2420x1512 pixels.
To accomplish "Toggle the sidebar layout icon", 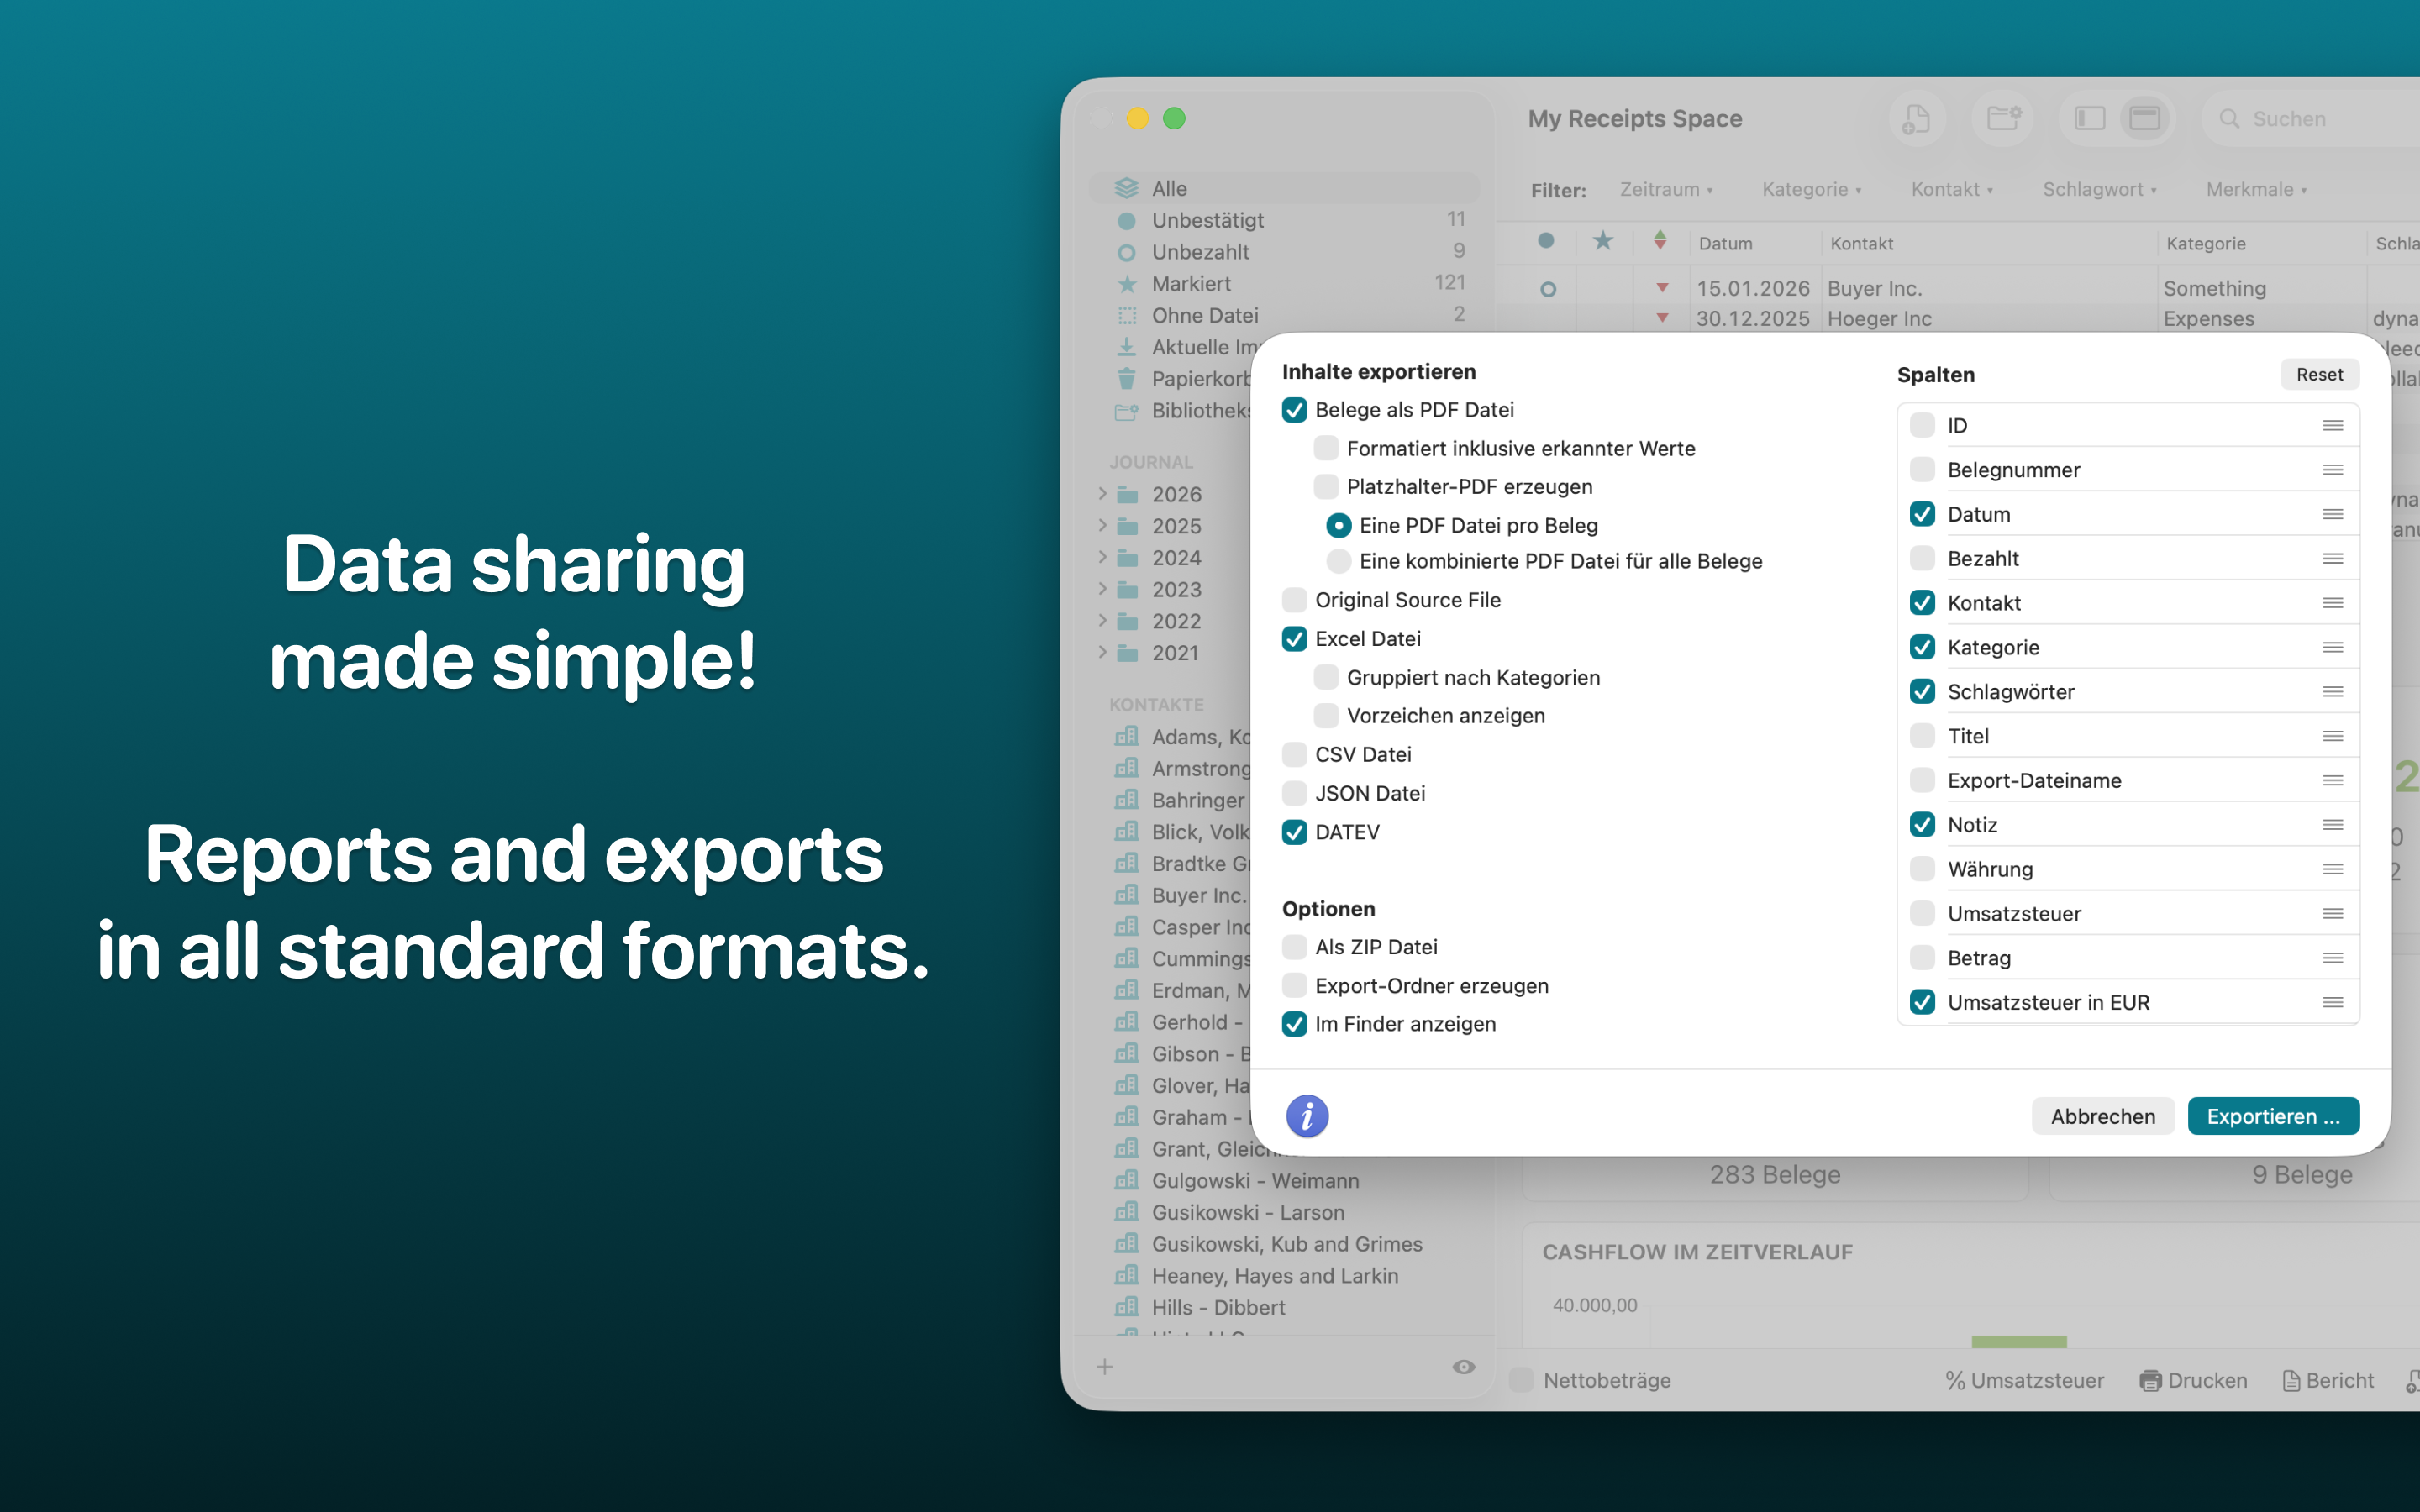I will 2089,118.
